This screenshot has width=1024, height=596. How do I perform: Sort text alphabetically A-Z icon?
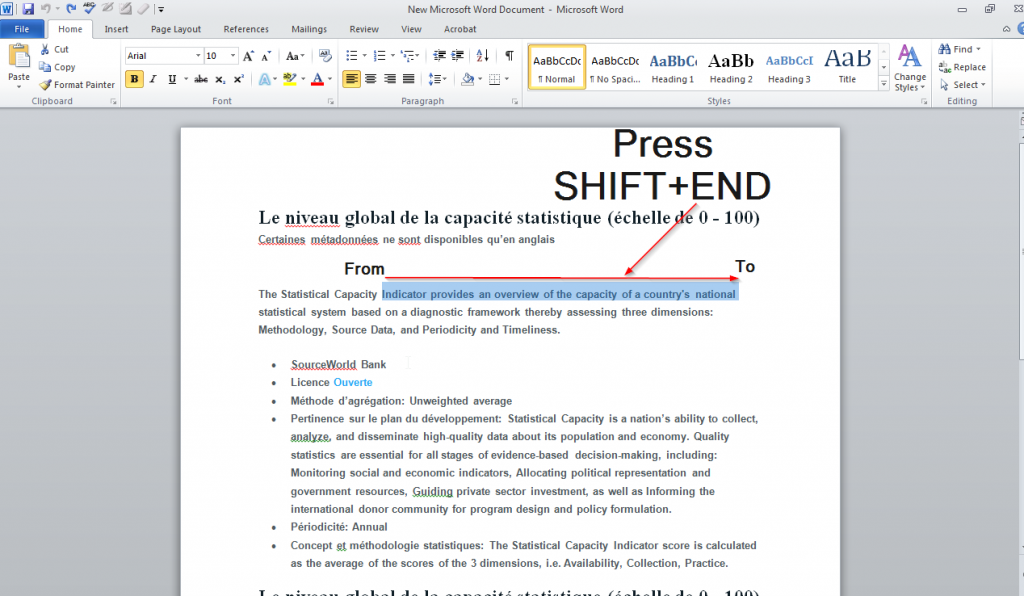pos(483,56)
